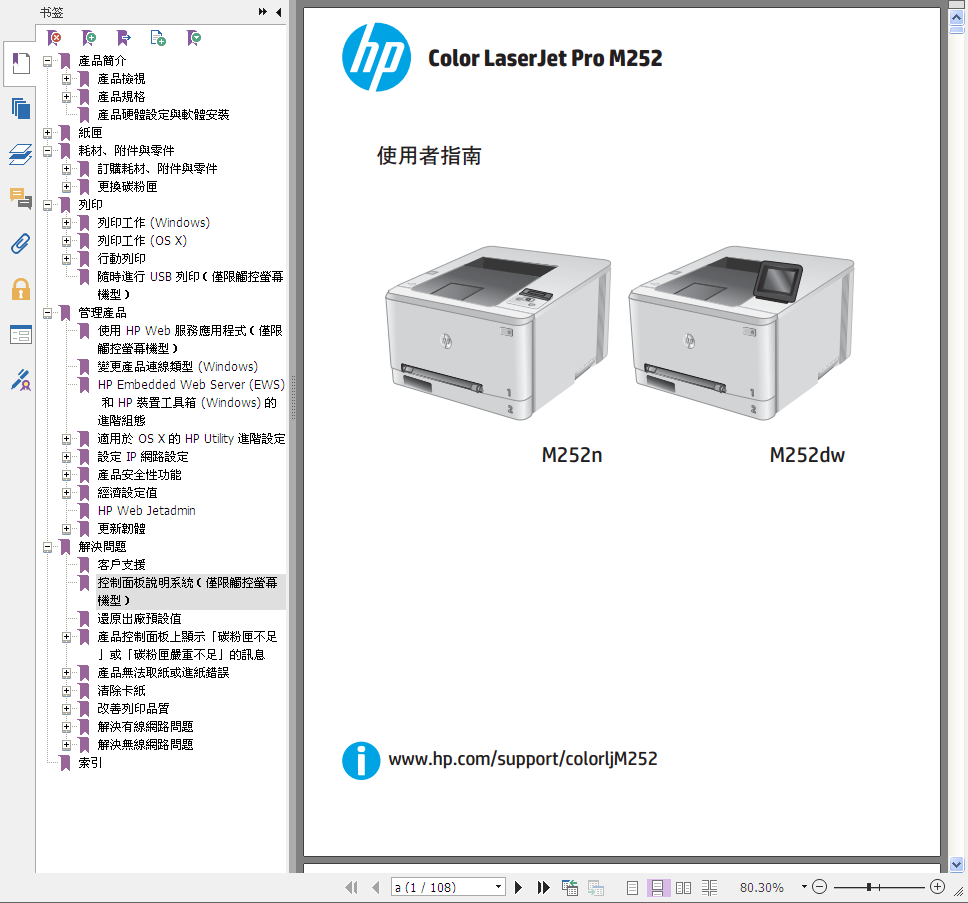
Task: Expand the 產品檢視 bookmark
Action: point(67,79)
